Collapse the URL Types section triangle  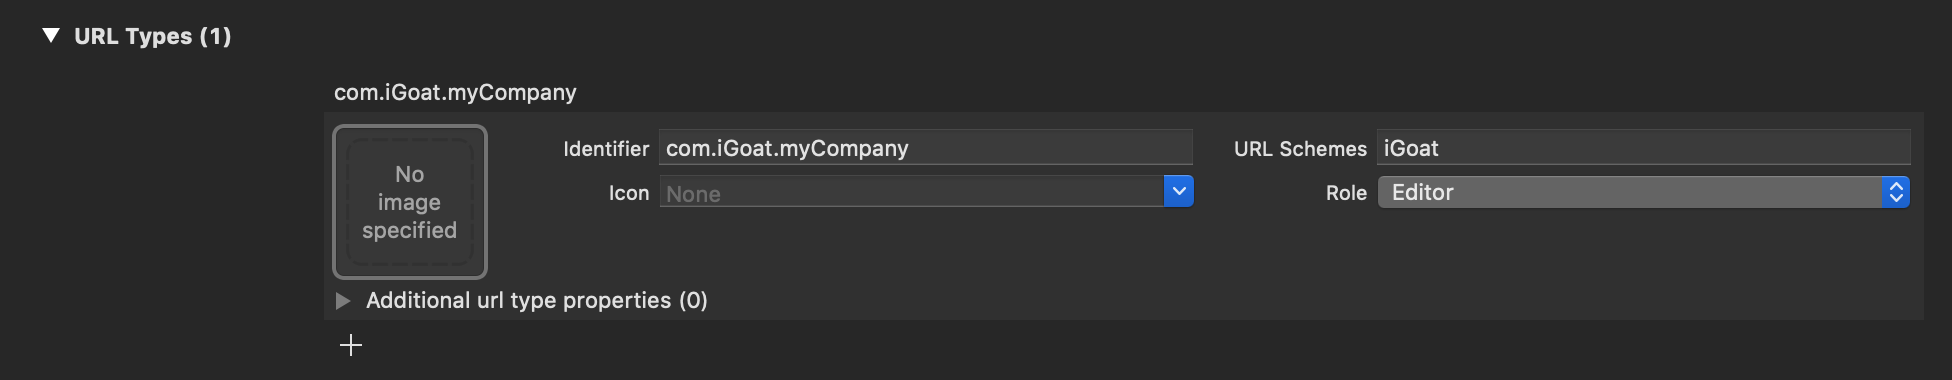point(51,36)
